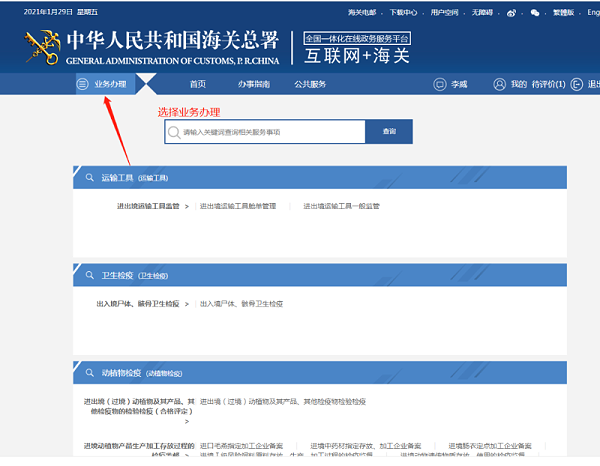This screenshot has height=466, width=600.
Task: Open 进出境（过境）动植物及其产品、其他检疫物检验检疫 link
Action: [283, 401]
